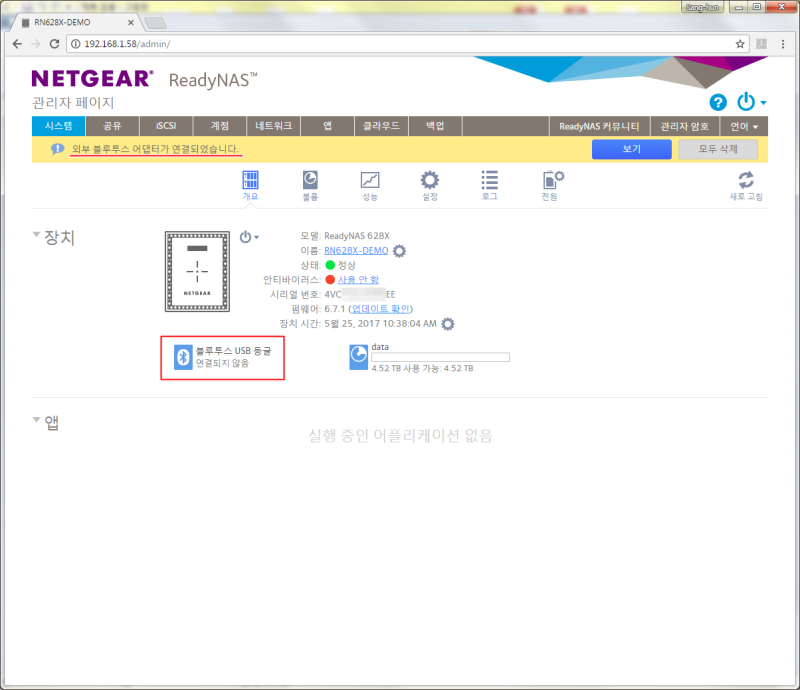Click the blue data volume icon
Image resolution: width=800 pixels, height=690 pixels.
coord(358,357)
